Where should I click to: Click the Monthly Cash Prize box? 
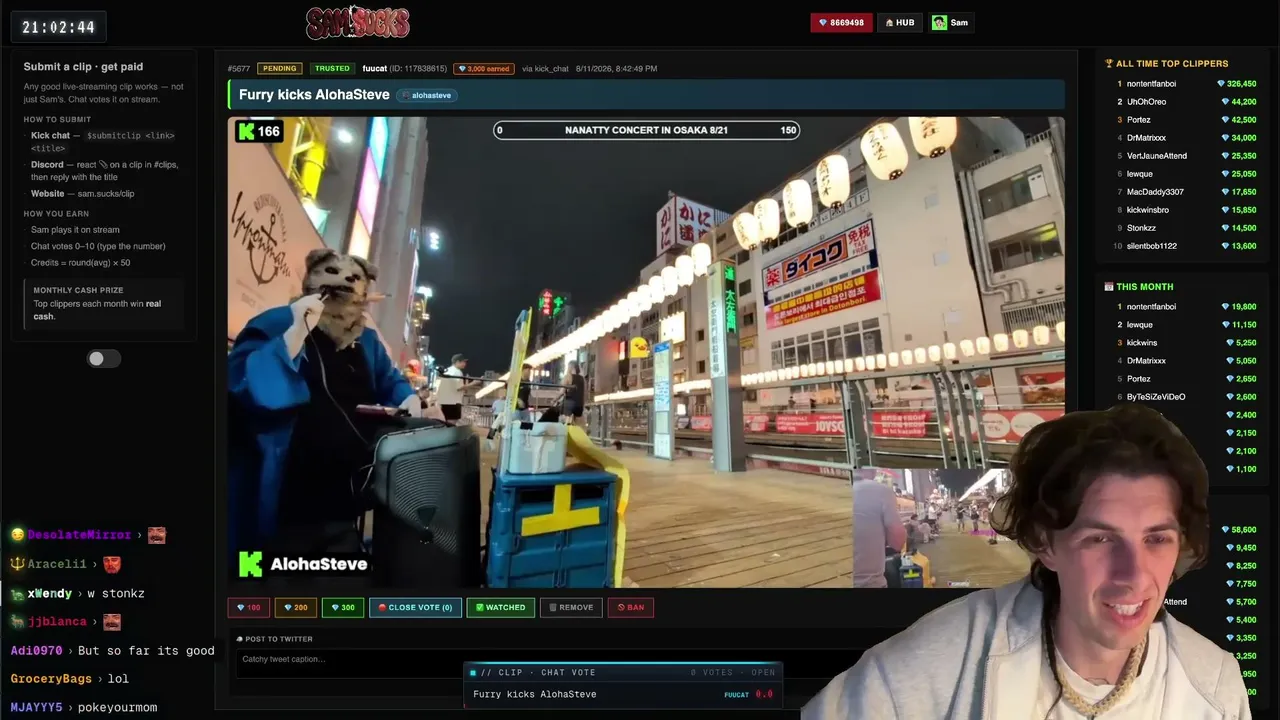click(x=106, y=304)
